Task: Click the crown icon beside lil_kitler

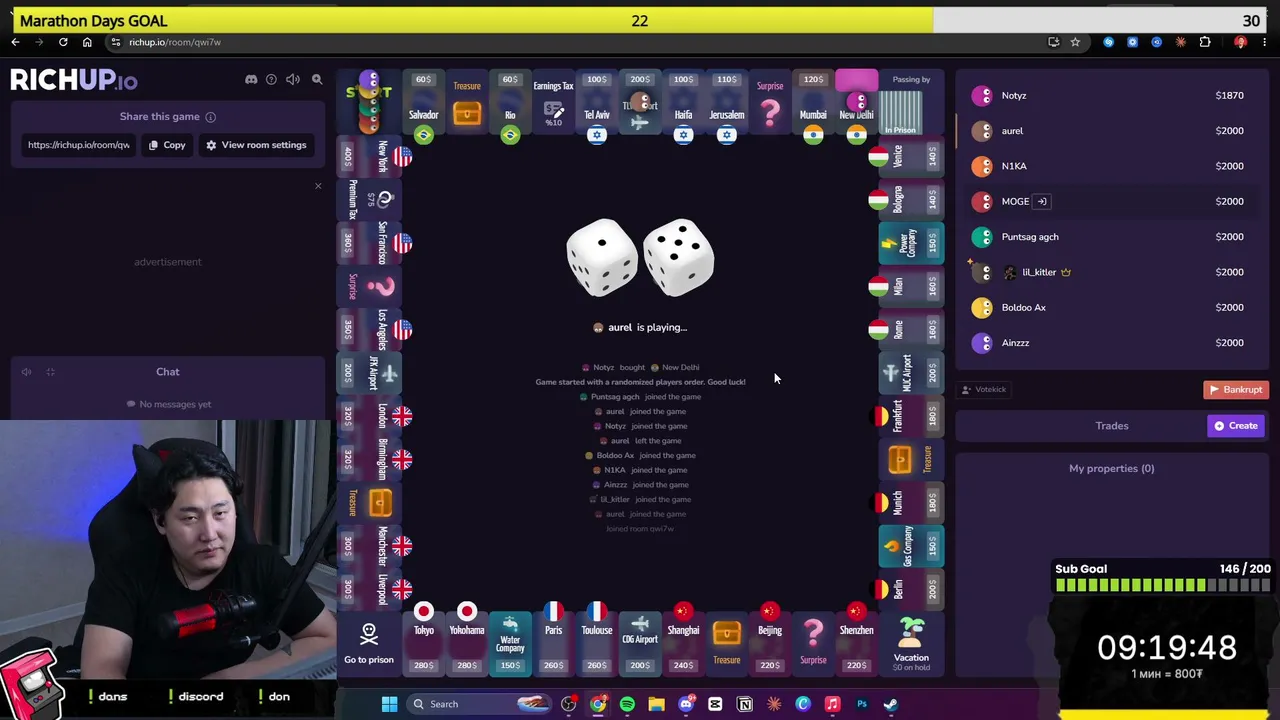Action: pyautogui.click(x=1066, y=272)
